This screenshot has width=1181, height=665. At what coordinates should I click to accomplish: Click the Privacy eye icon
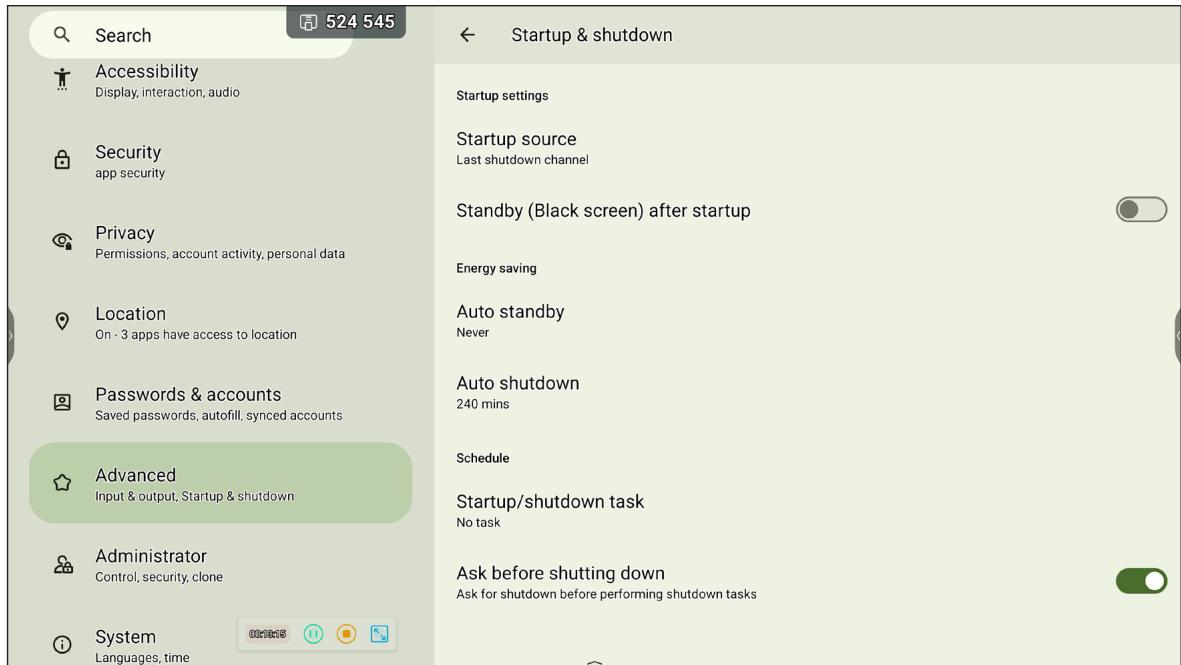(x=63, y=241)
